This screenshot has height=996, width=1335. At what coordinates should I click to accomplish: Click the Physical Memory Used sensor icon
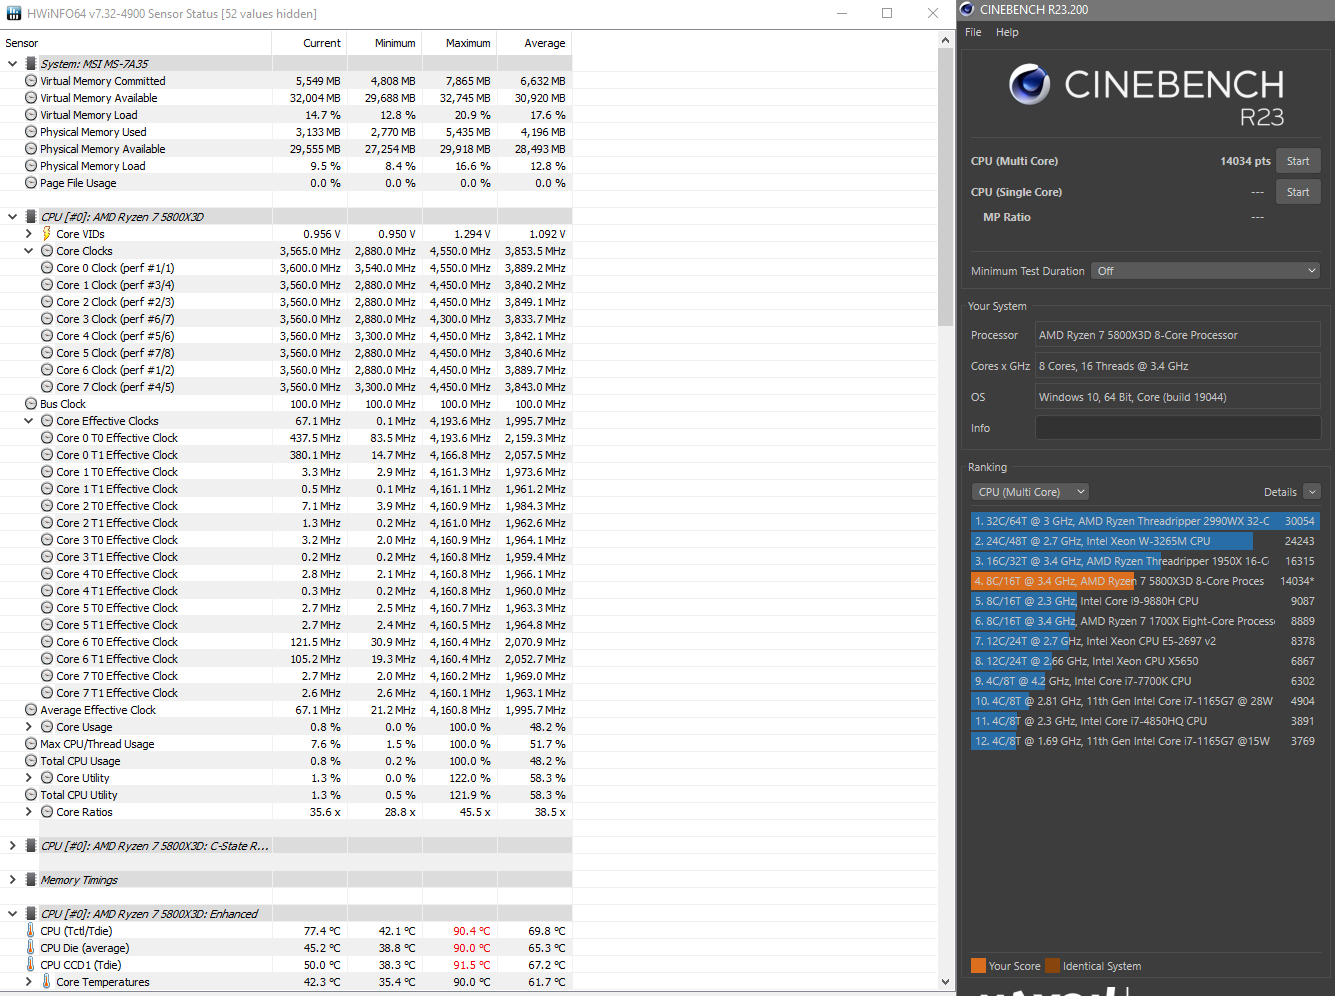point(31,132)
